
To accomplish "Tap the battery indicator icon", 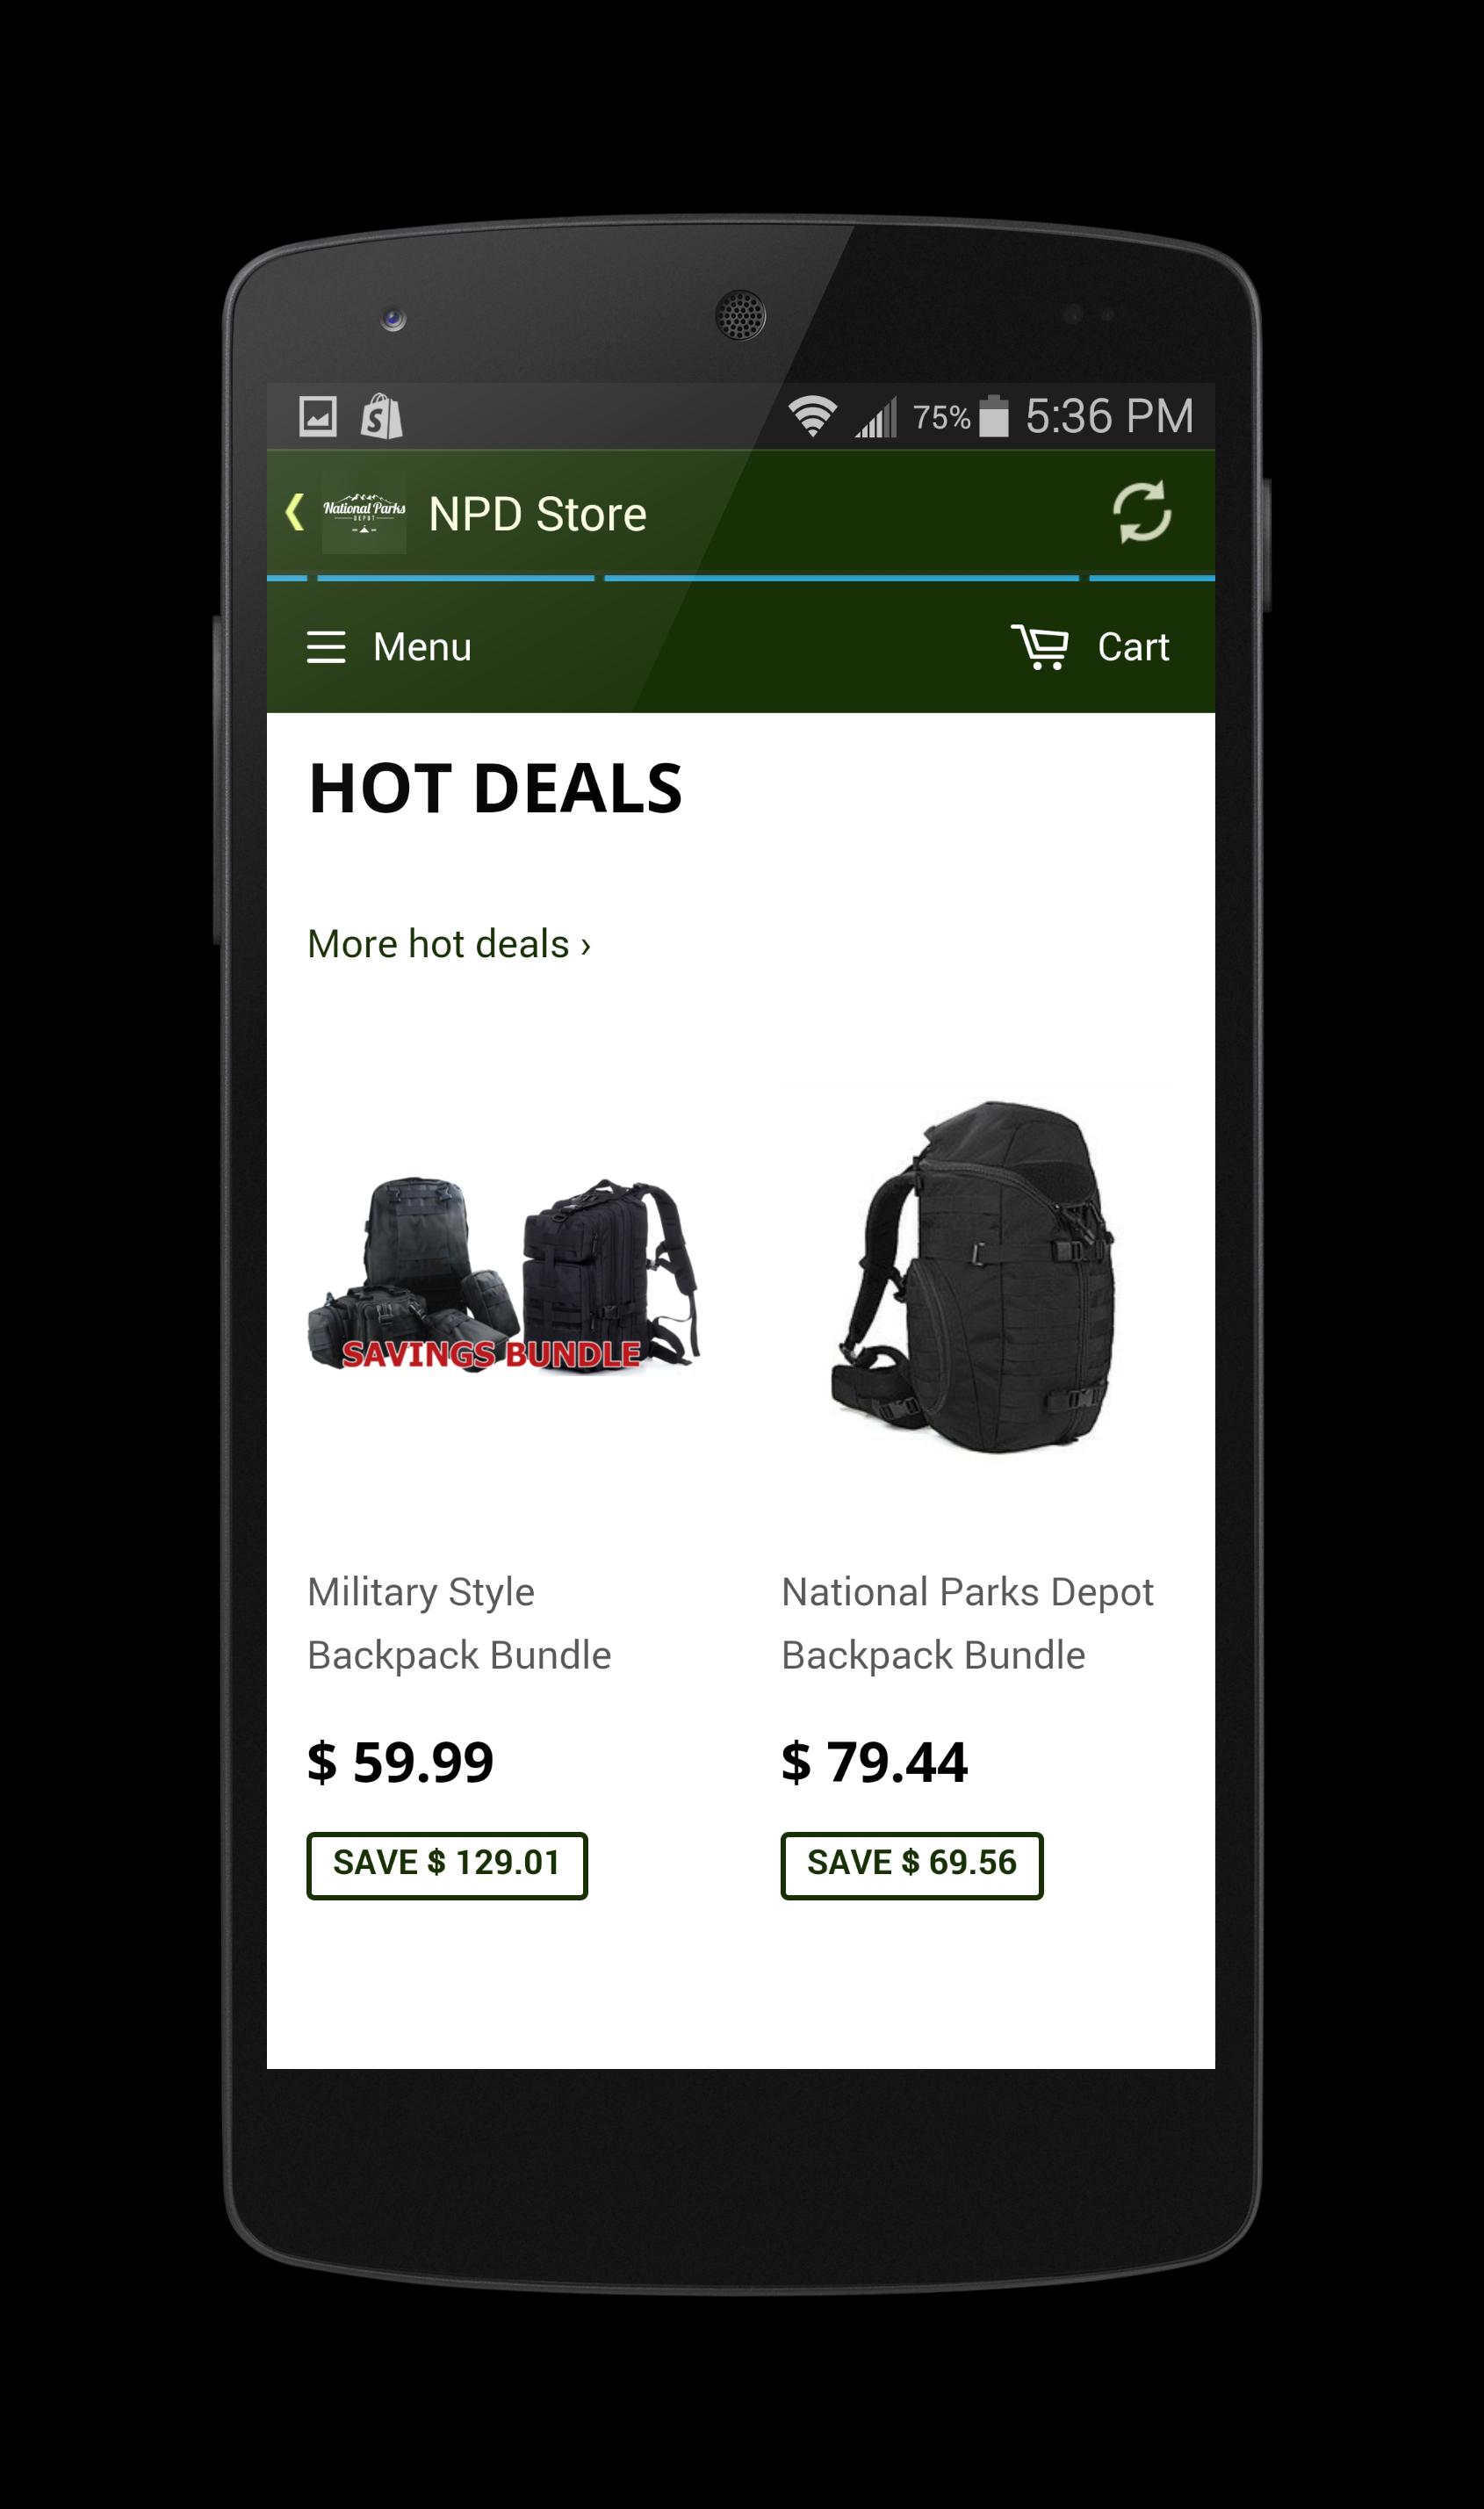I will click(993, 416).
